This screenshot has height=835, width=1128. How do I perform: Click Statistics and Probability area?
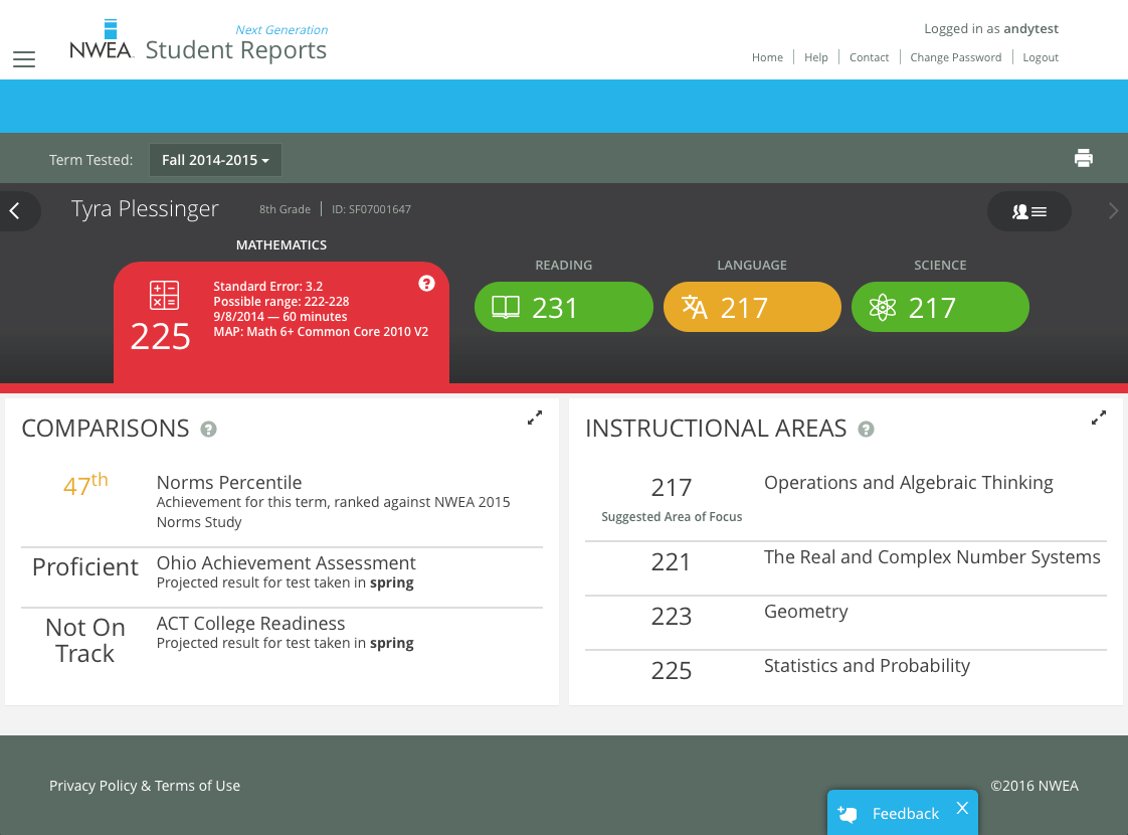tap(866, 665)
